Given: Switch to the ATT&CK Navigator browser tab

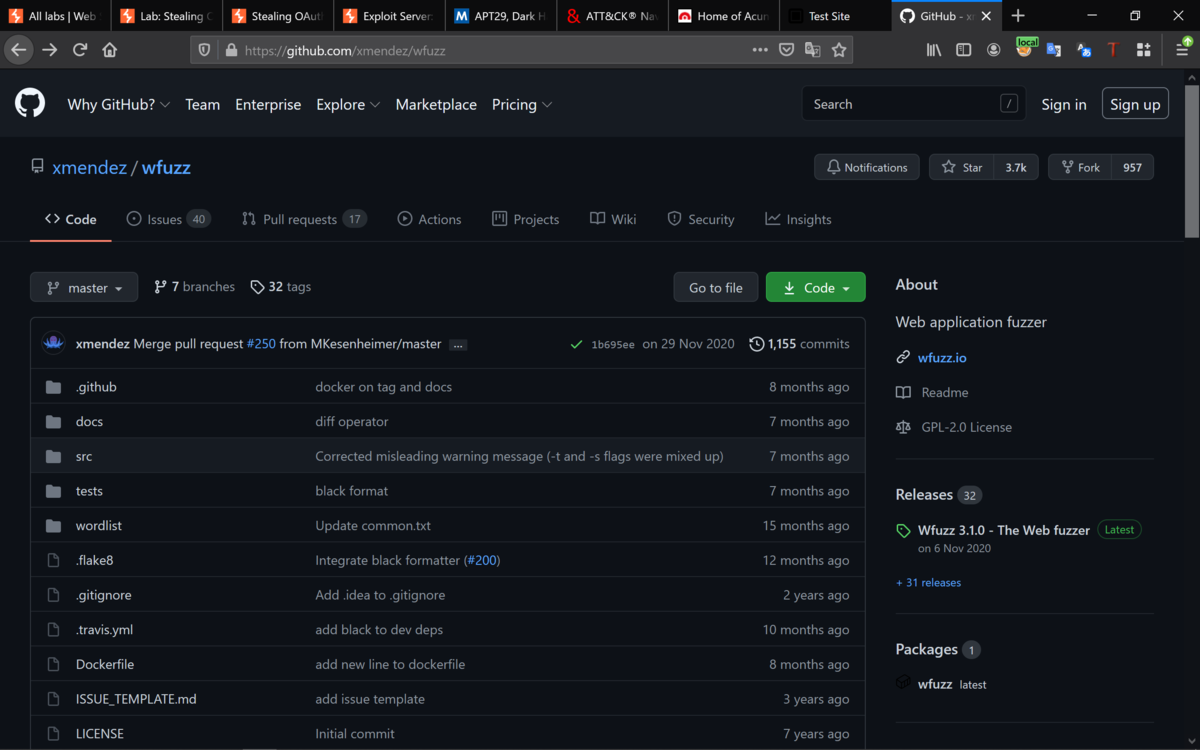Looking at the screenshot, I should [610, 16].
